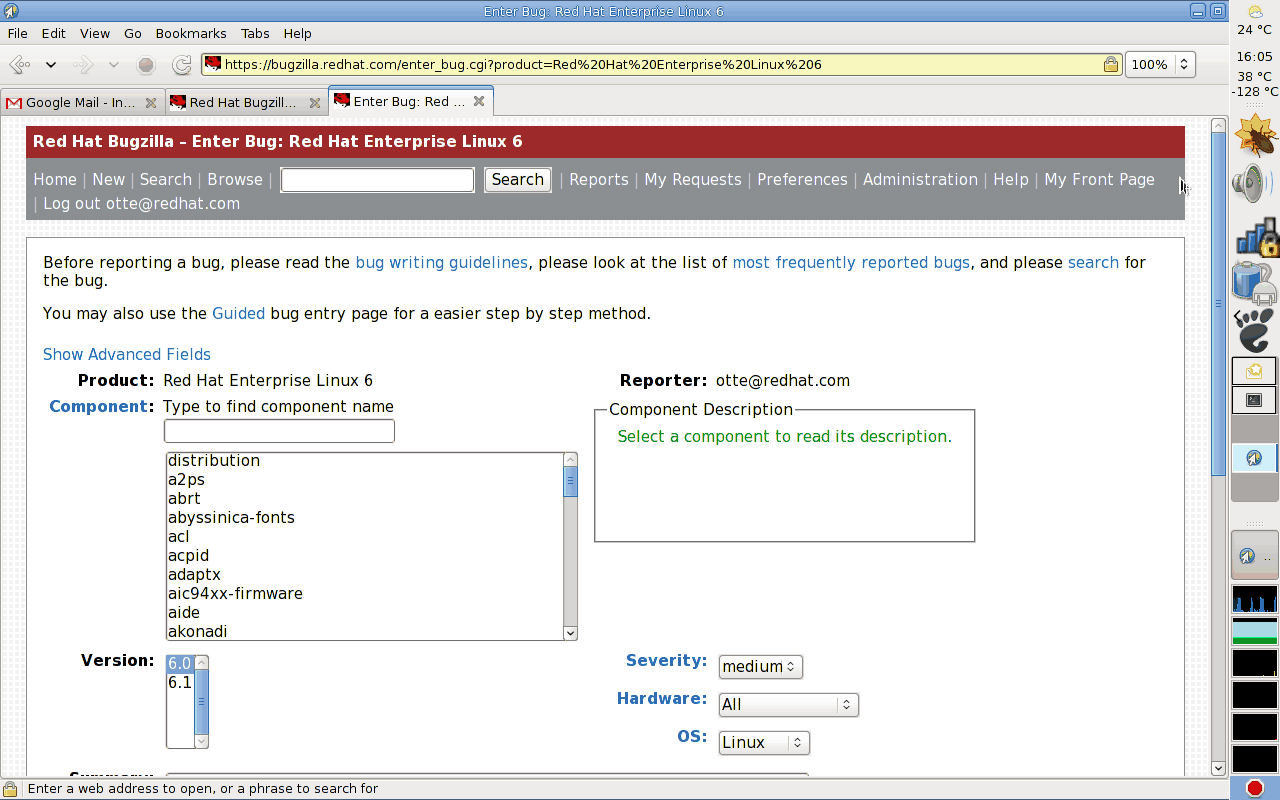The height and width of the screenshot is (800, 1280).
Task: Click the browser Back arrow button
Action: (x=20, y=65)
